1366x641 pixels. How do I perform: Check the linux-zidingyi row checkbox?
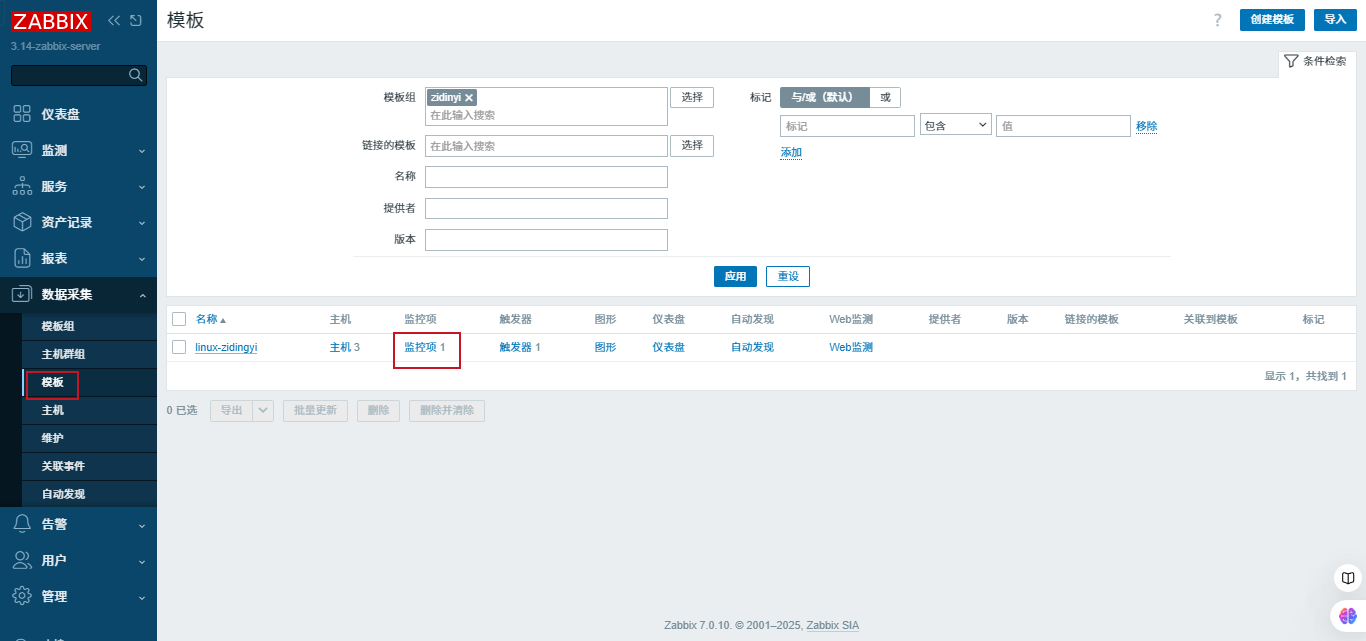tap(179, 347)
